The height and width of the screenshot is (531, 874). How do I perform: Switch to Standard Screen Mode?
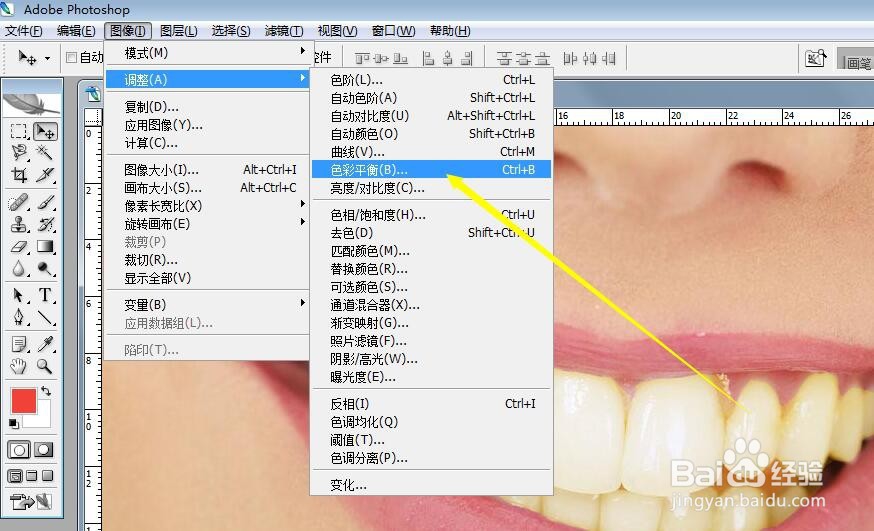tap(16, 476)
